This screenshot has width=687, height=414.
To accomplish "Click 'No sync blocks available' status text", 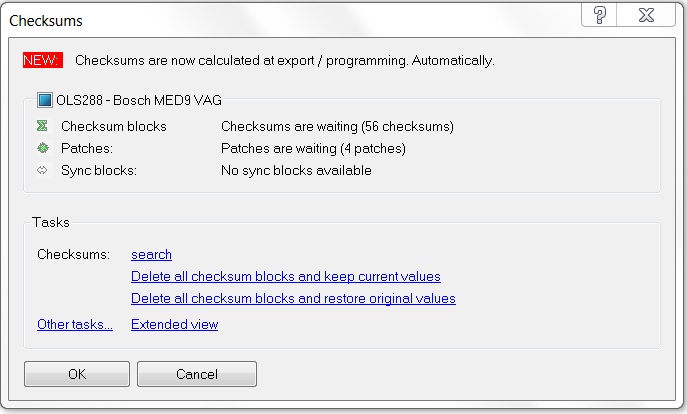I will [x=296, y=170].
